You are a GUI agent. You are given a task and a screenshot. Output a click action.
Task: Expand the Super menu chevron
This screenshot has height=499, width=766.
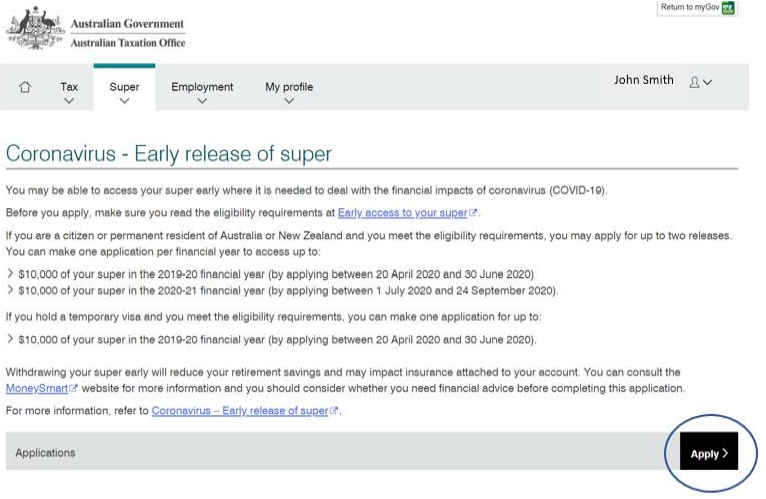125,101
